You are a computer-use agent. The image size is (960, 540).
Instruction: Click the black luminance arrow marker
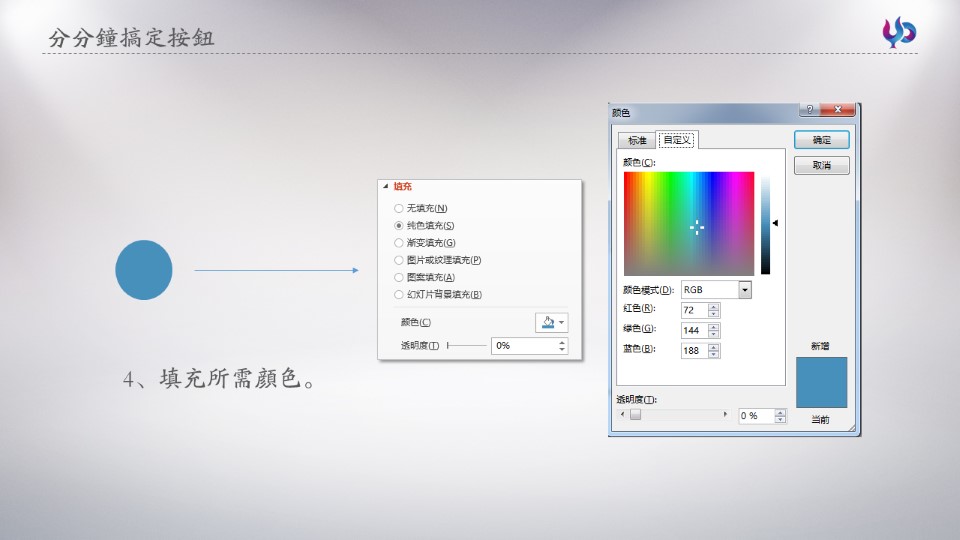tap(775, 223)
